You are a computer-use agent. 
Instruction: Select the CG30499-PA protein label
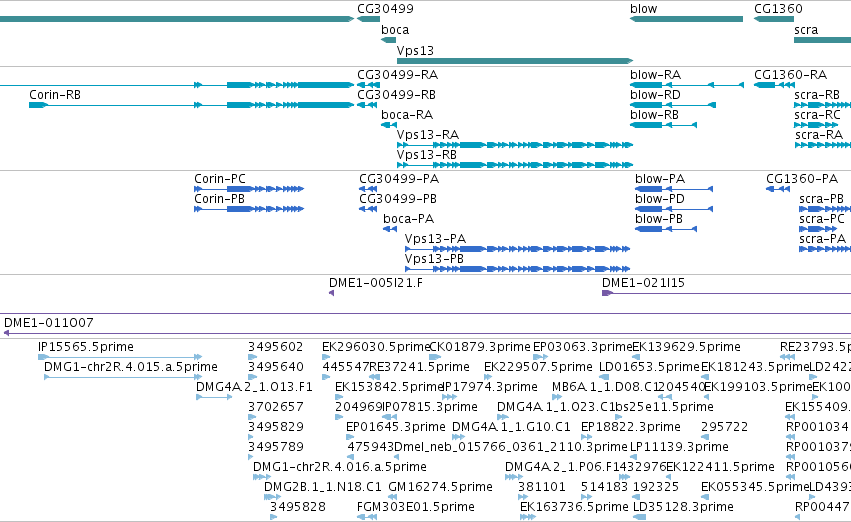click(399, 179)
